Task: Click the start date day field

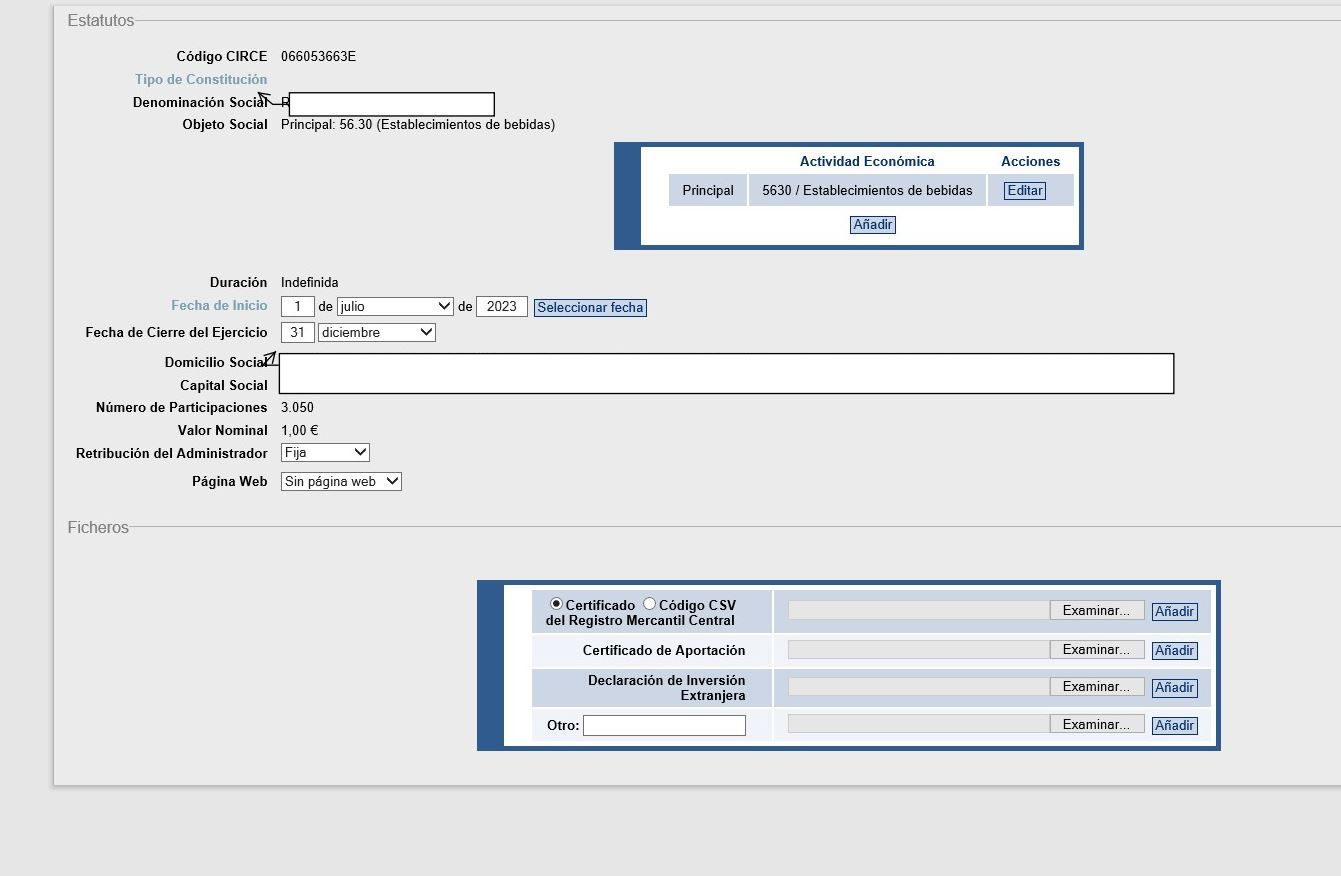Action: click(298, 307)
